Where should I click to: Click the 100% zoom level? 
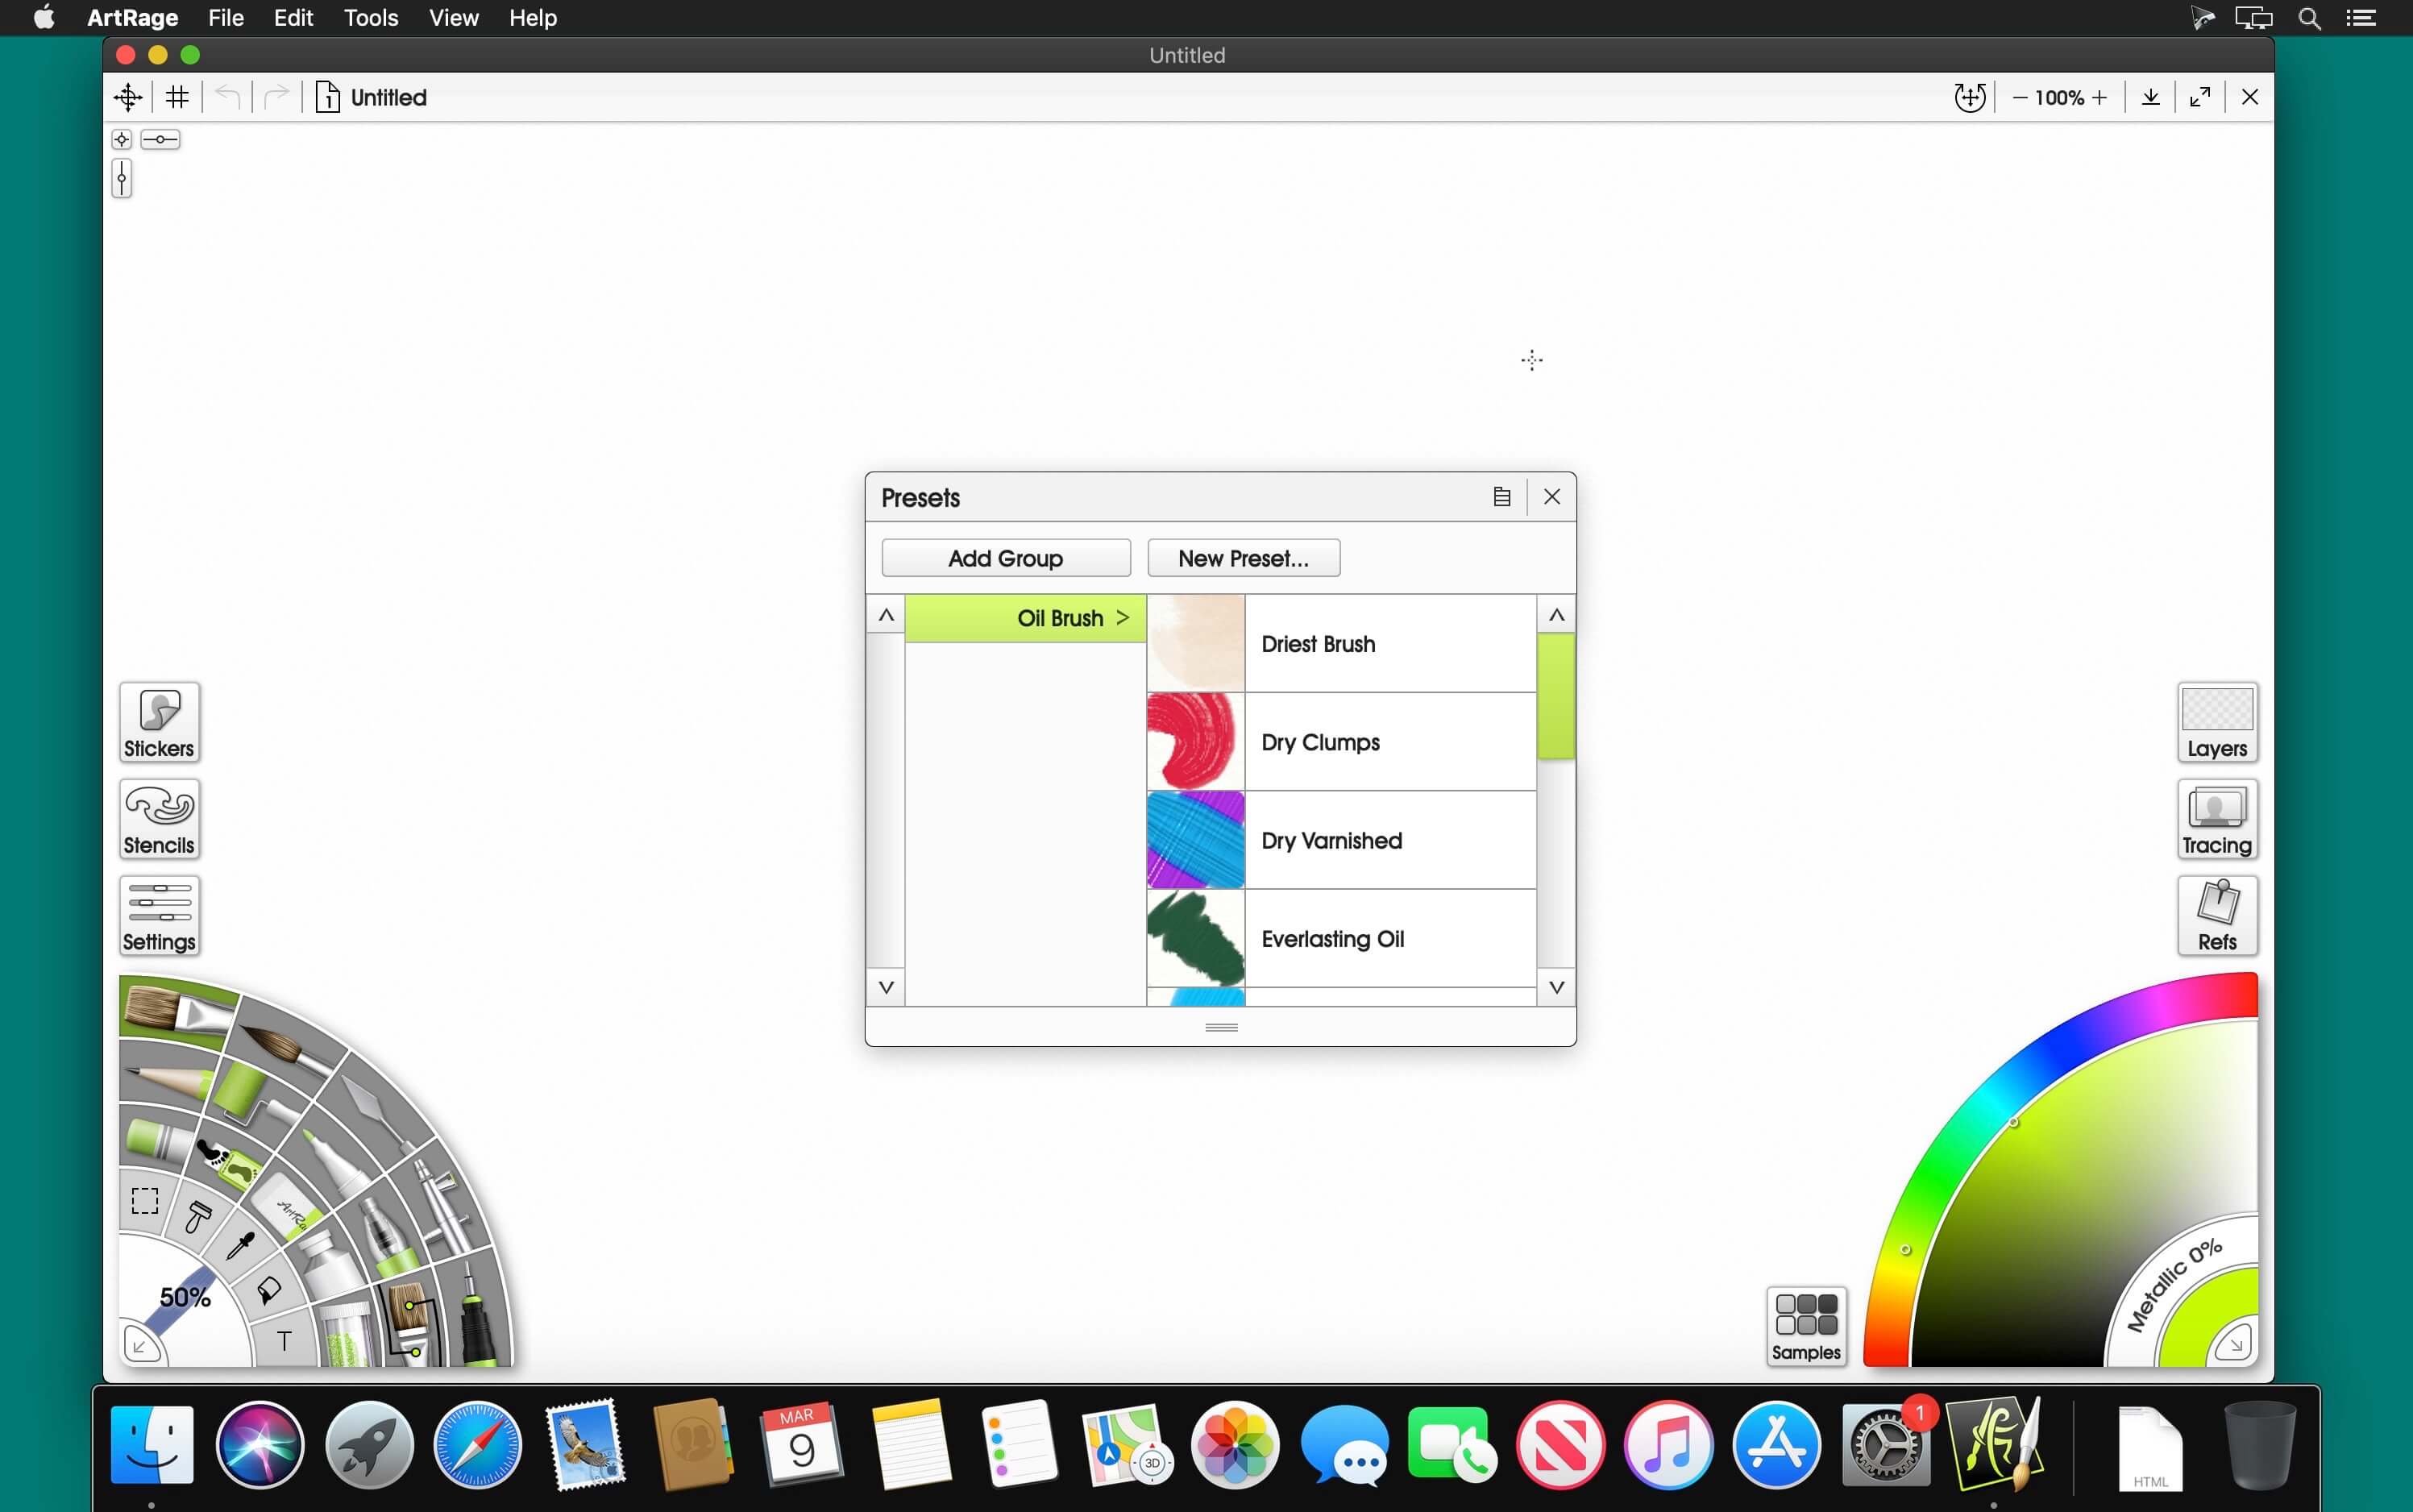click(x=2059, y=97)
